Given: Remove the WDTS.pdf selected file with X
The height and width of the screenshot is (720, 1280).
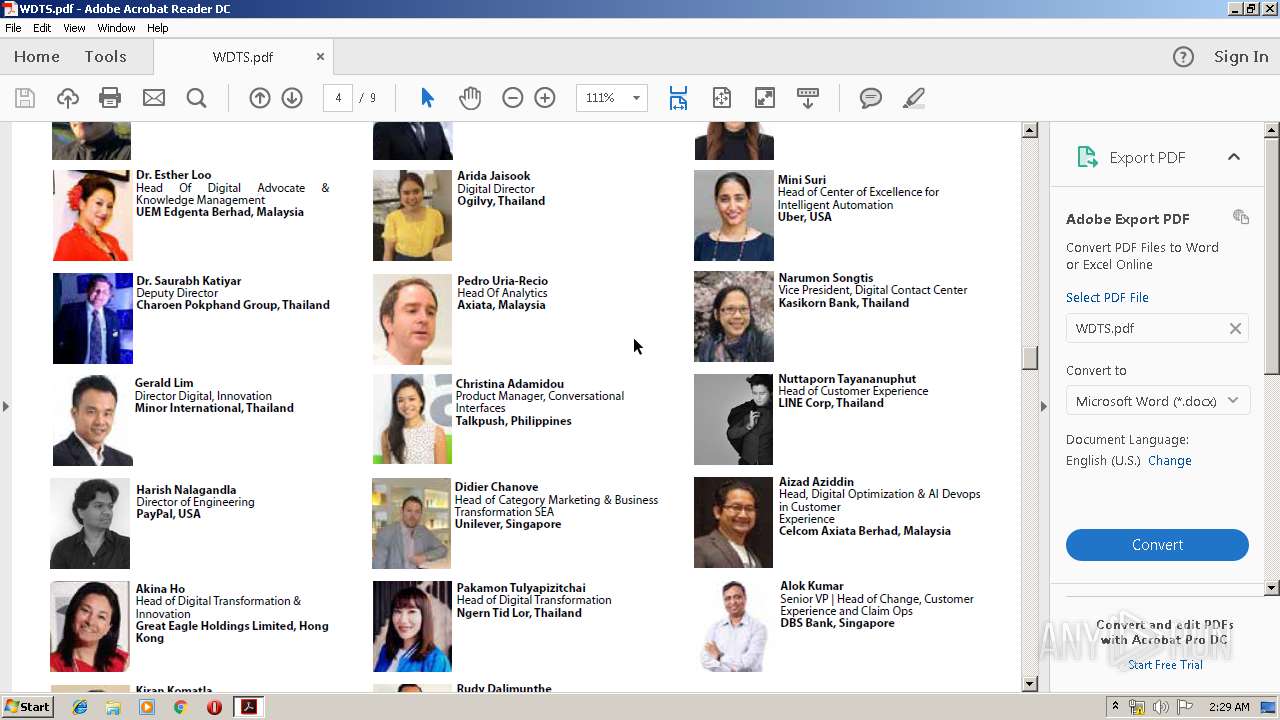Looking at the screenshot, I should pos(1235,328).
